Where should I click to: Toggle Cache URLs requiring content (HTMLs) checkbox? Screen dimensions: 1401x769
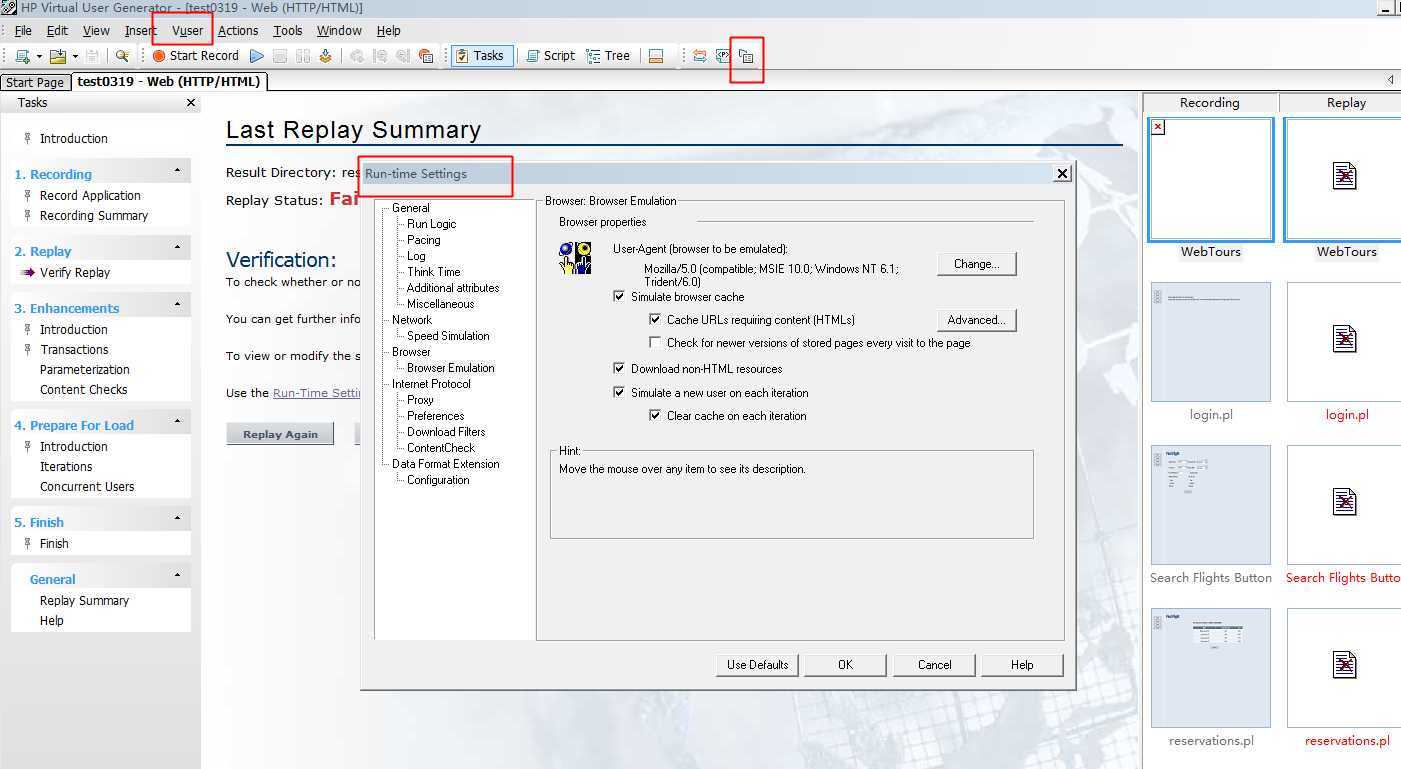(x=655, y=320)
